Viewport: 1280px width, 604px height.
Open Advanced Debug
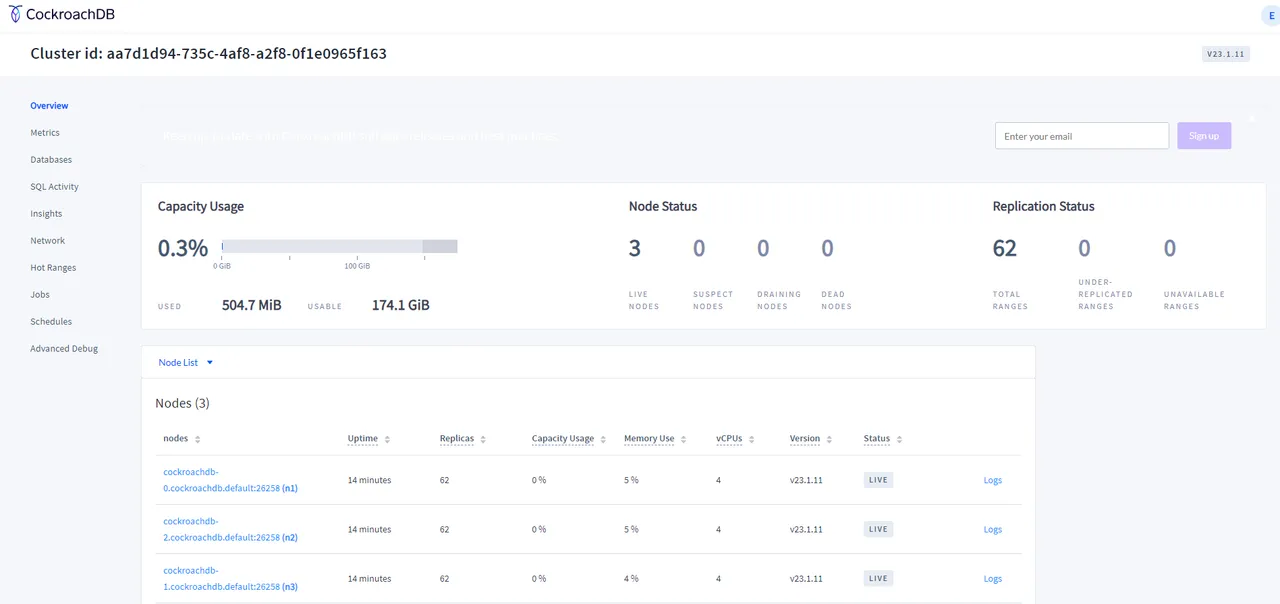(x=64, y=349)
